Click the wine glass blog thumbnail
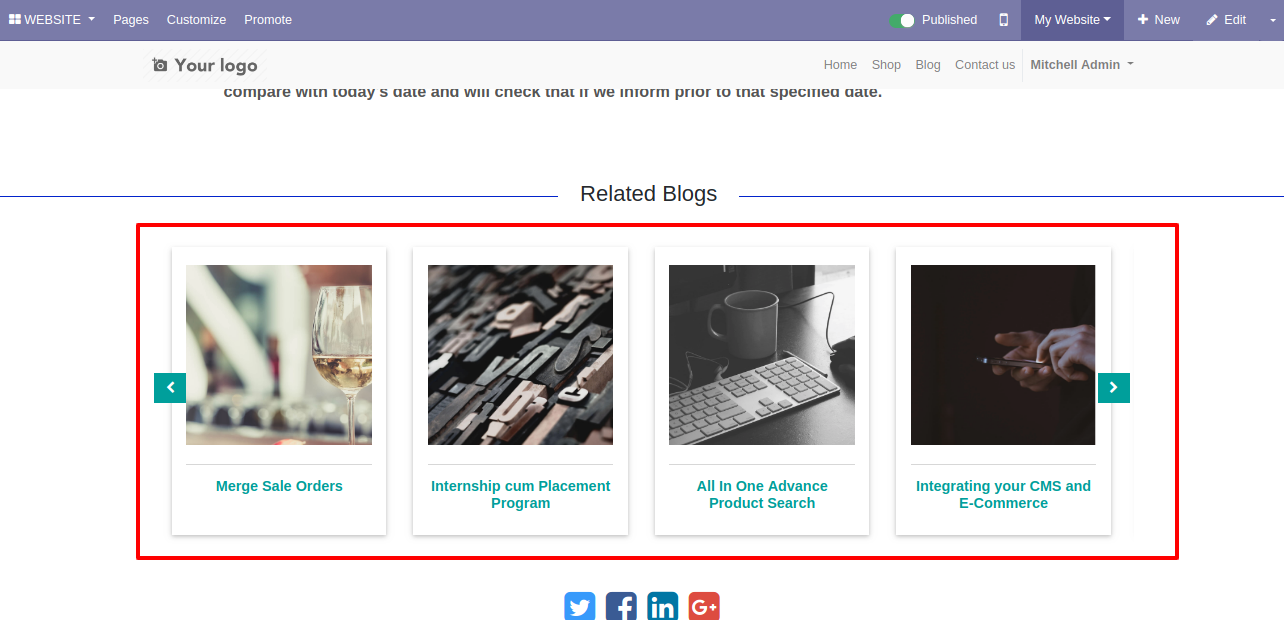 pyautogui.click(x=279, y=355)
